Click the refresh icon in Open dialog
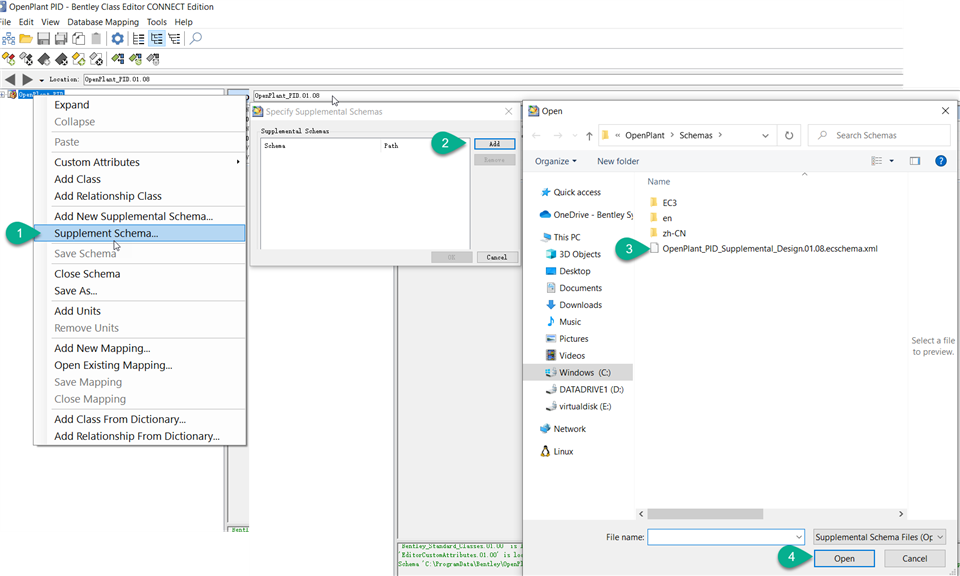The height and width of the screenshot is (576, 960). pos(790,135)
